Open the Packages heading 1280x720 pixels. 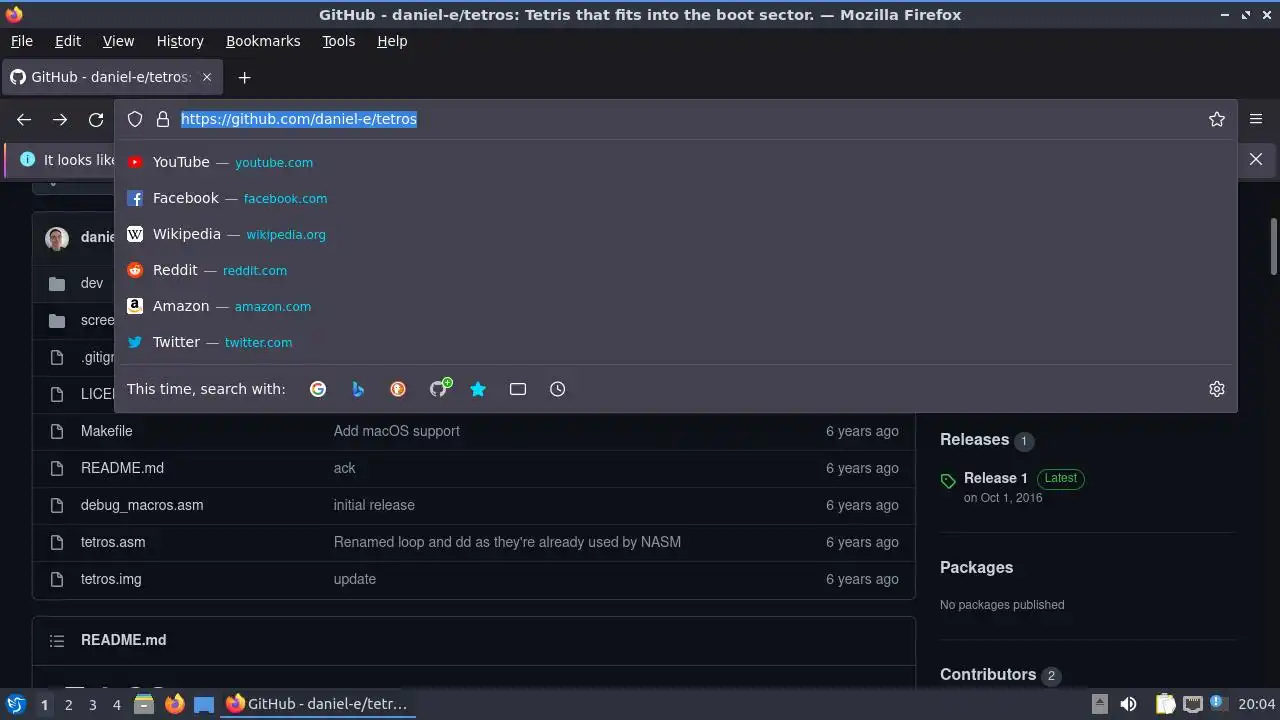pos(976,567)
